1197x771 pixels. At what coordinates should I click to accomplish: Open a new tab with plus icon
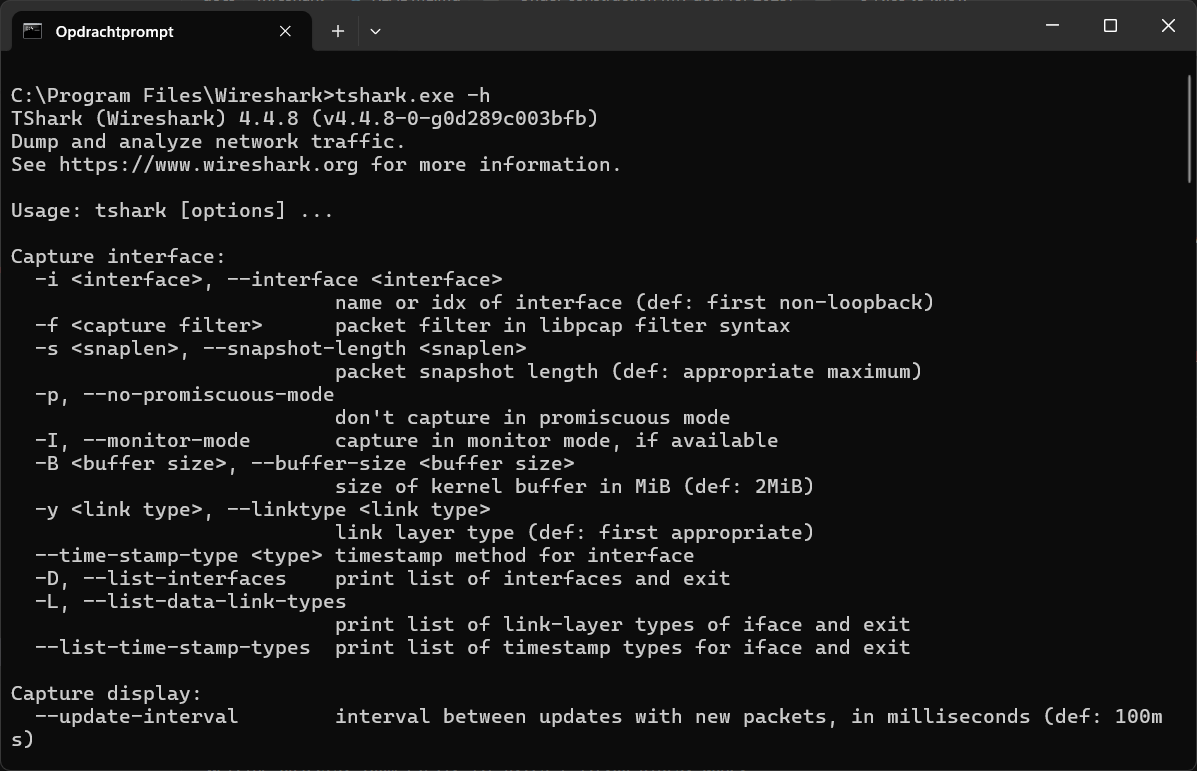click(x=338, y=31)
